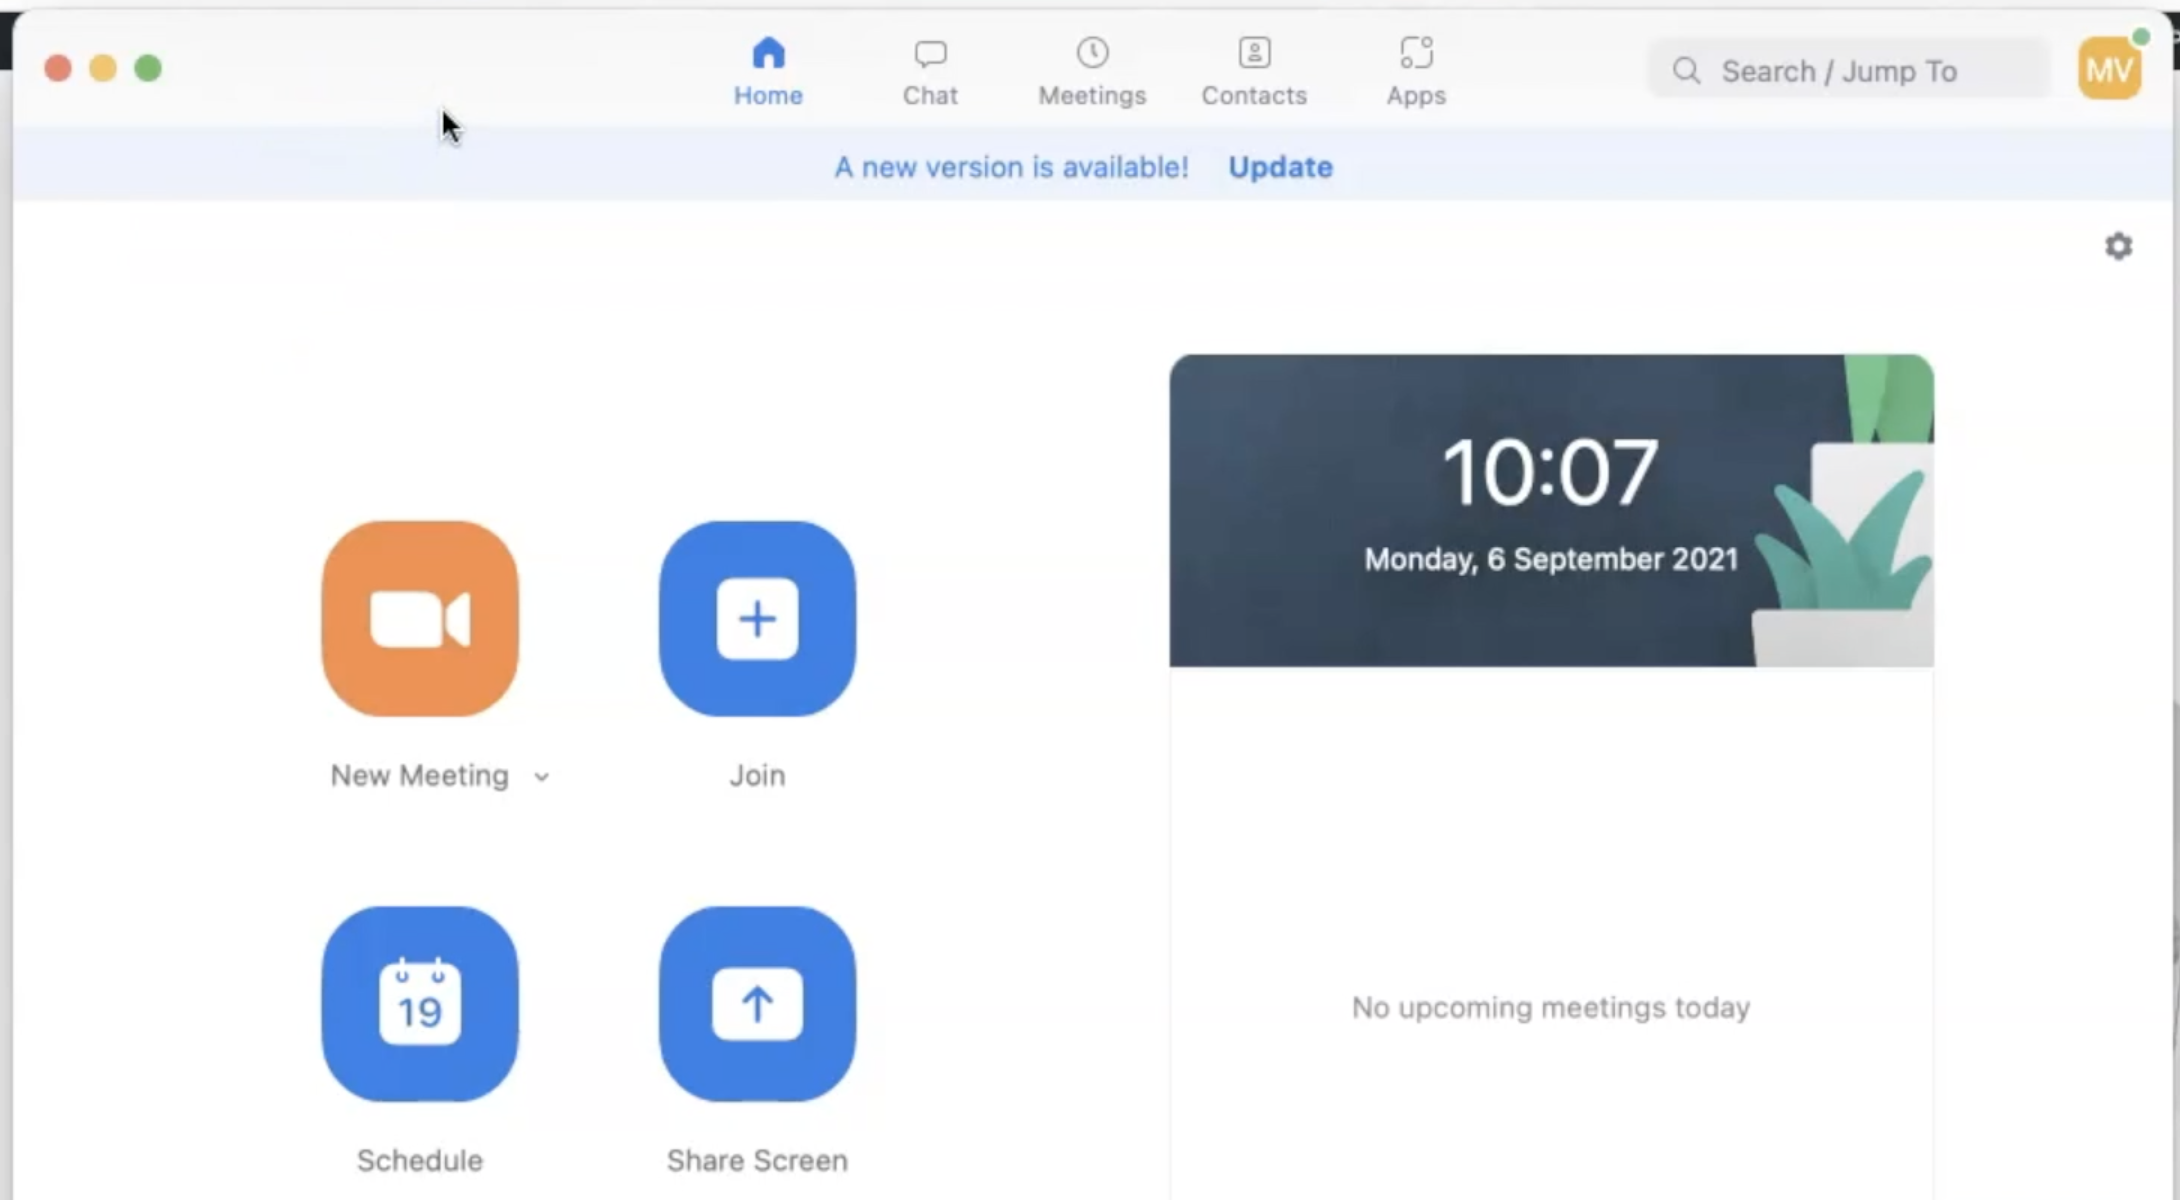2180x1200 pixels.
Task: Click the "Share Screen" label
Action: click(x=757, y=1161)
